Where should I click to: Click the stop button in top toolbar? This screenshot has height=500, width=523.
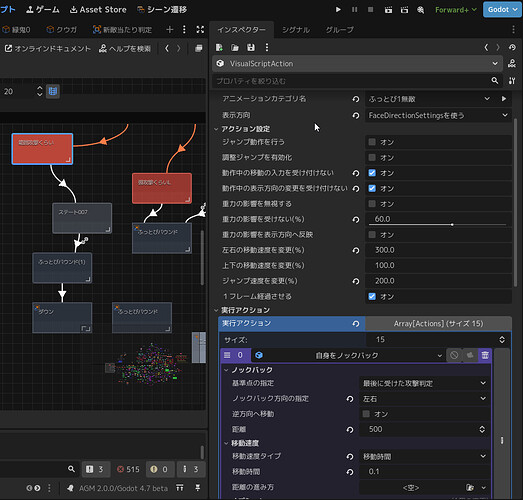(x=371, y=10)
